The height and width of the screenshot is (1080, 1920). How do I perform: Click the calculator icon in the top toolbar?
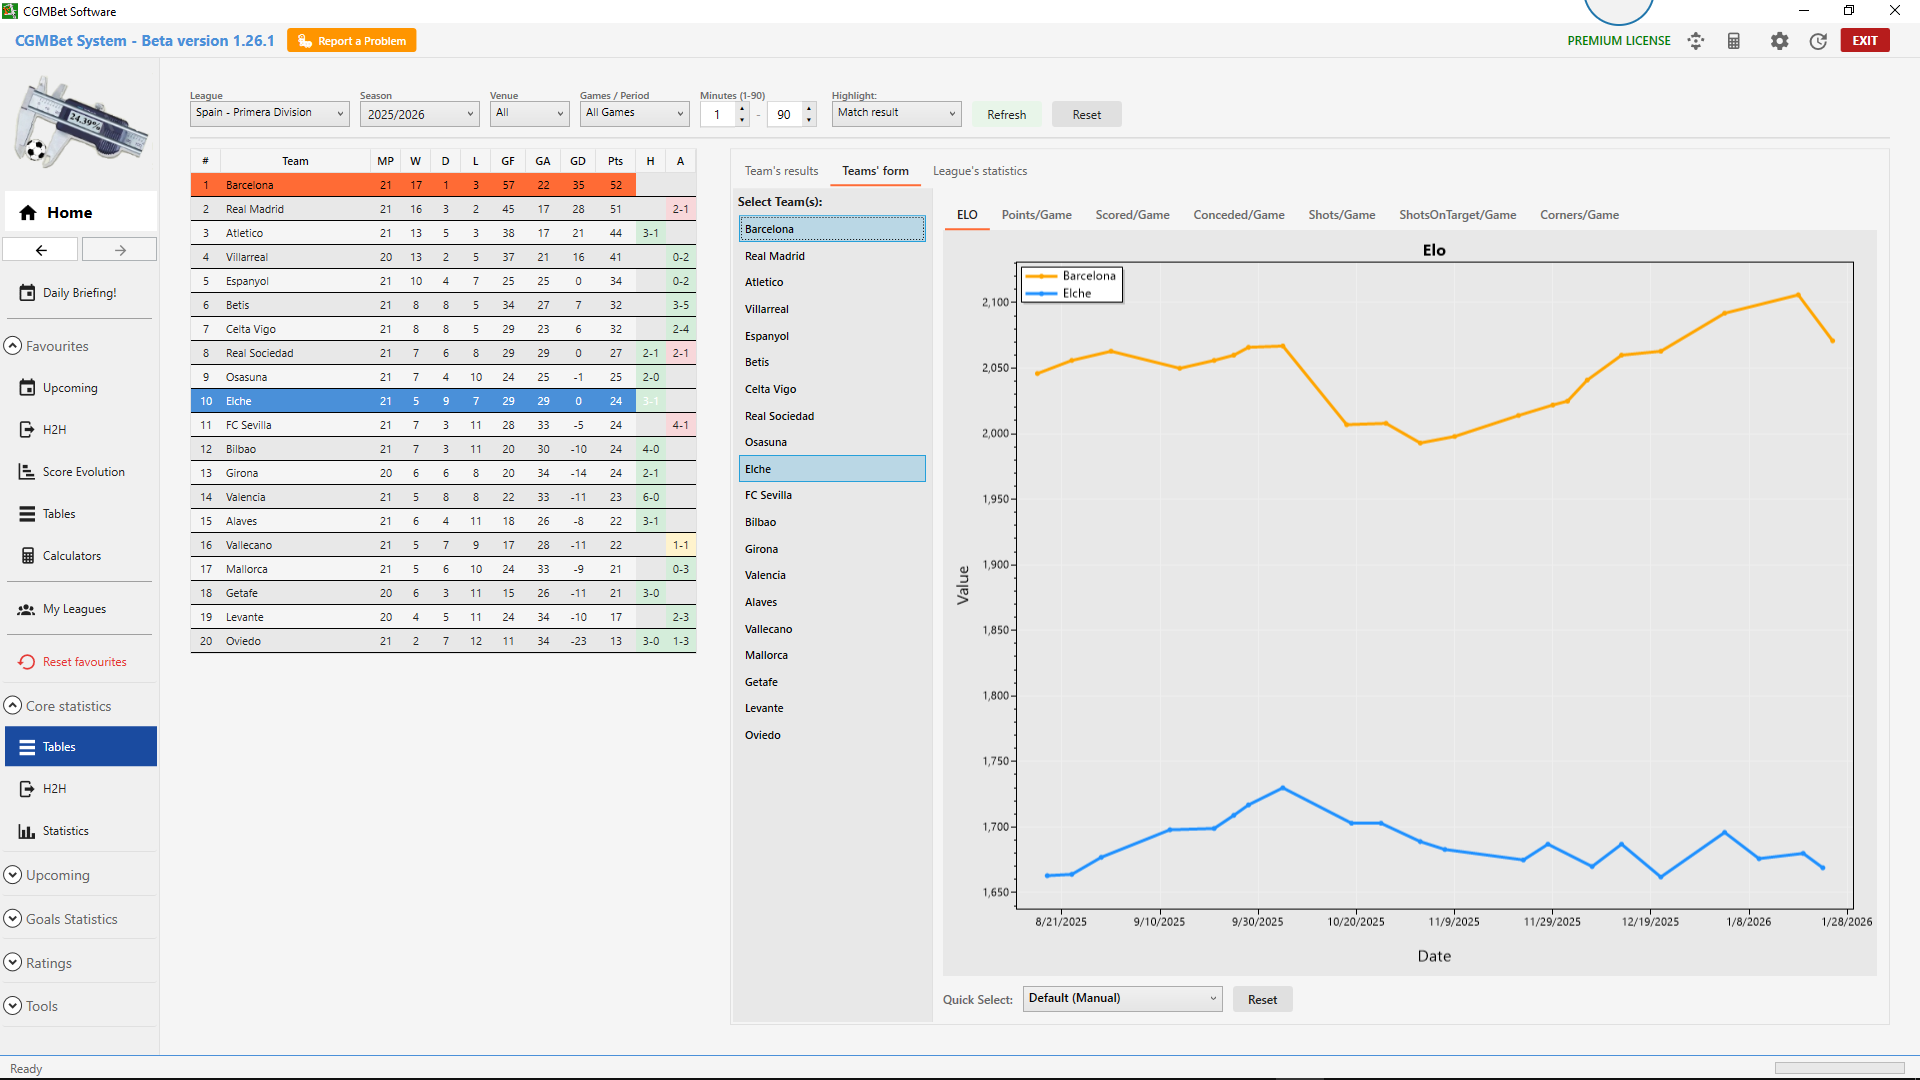[1734, 41]
